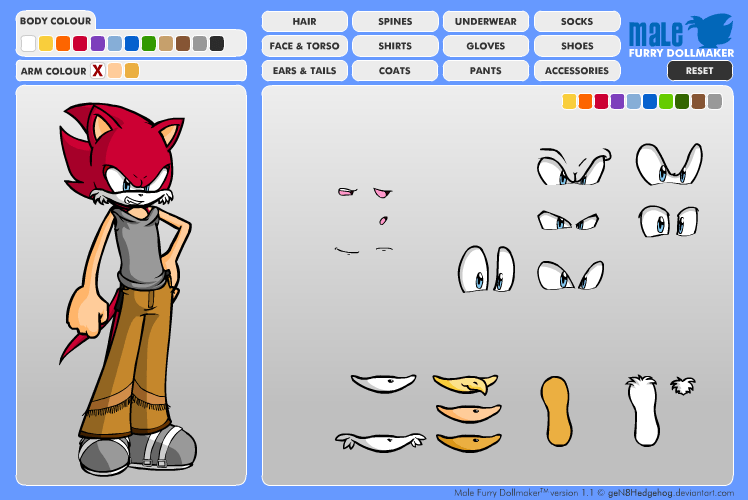Select the angry eyebrows eye style

pyautogui.click(x=574, y=167)
